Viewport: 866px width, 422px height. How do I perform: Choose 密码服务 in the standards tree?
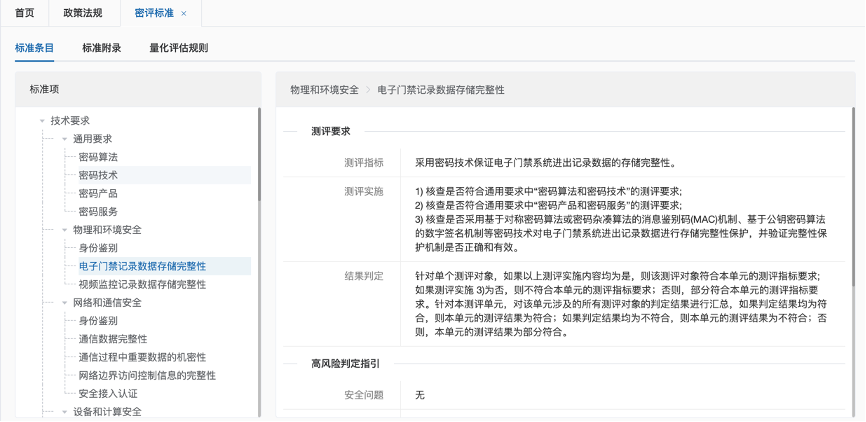[x=98, y=211]
